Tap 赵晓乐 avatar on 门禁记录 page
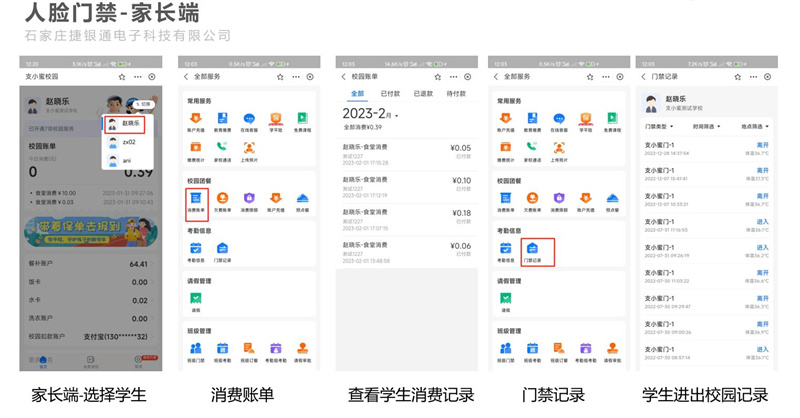Screen dimensions: 800x418 (651, 103)
